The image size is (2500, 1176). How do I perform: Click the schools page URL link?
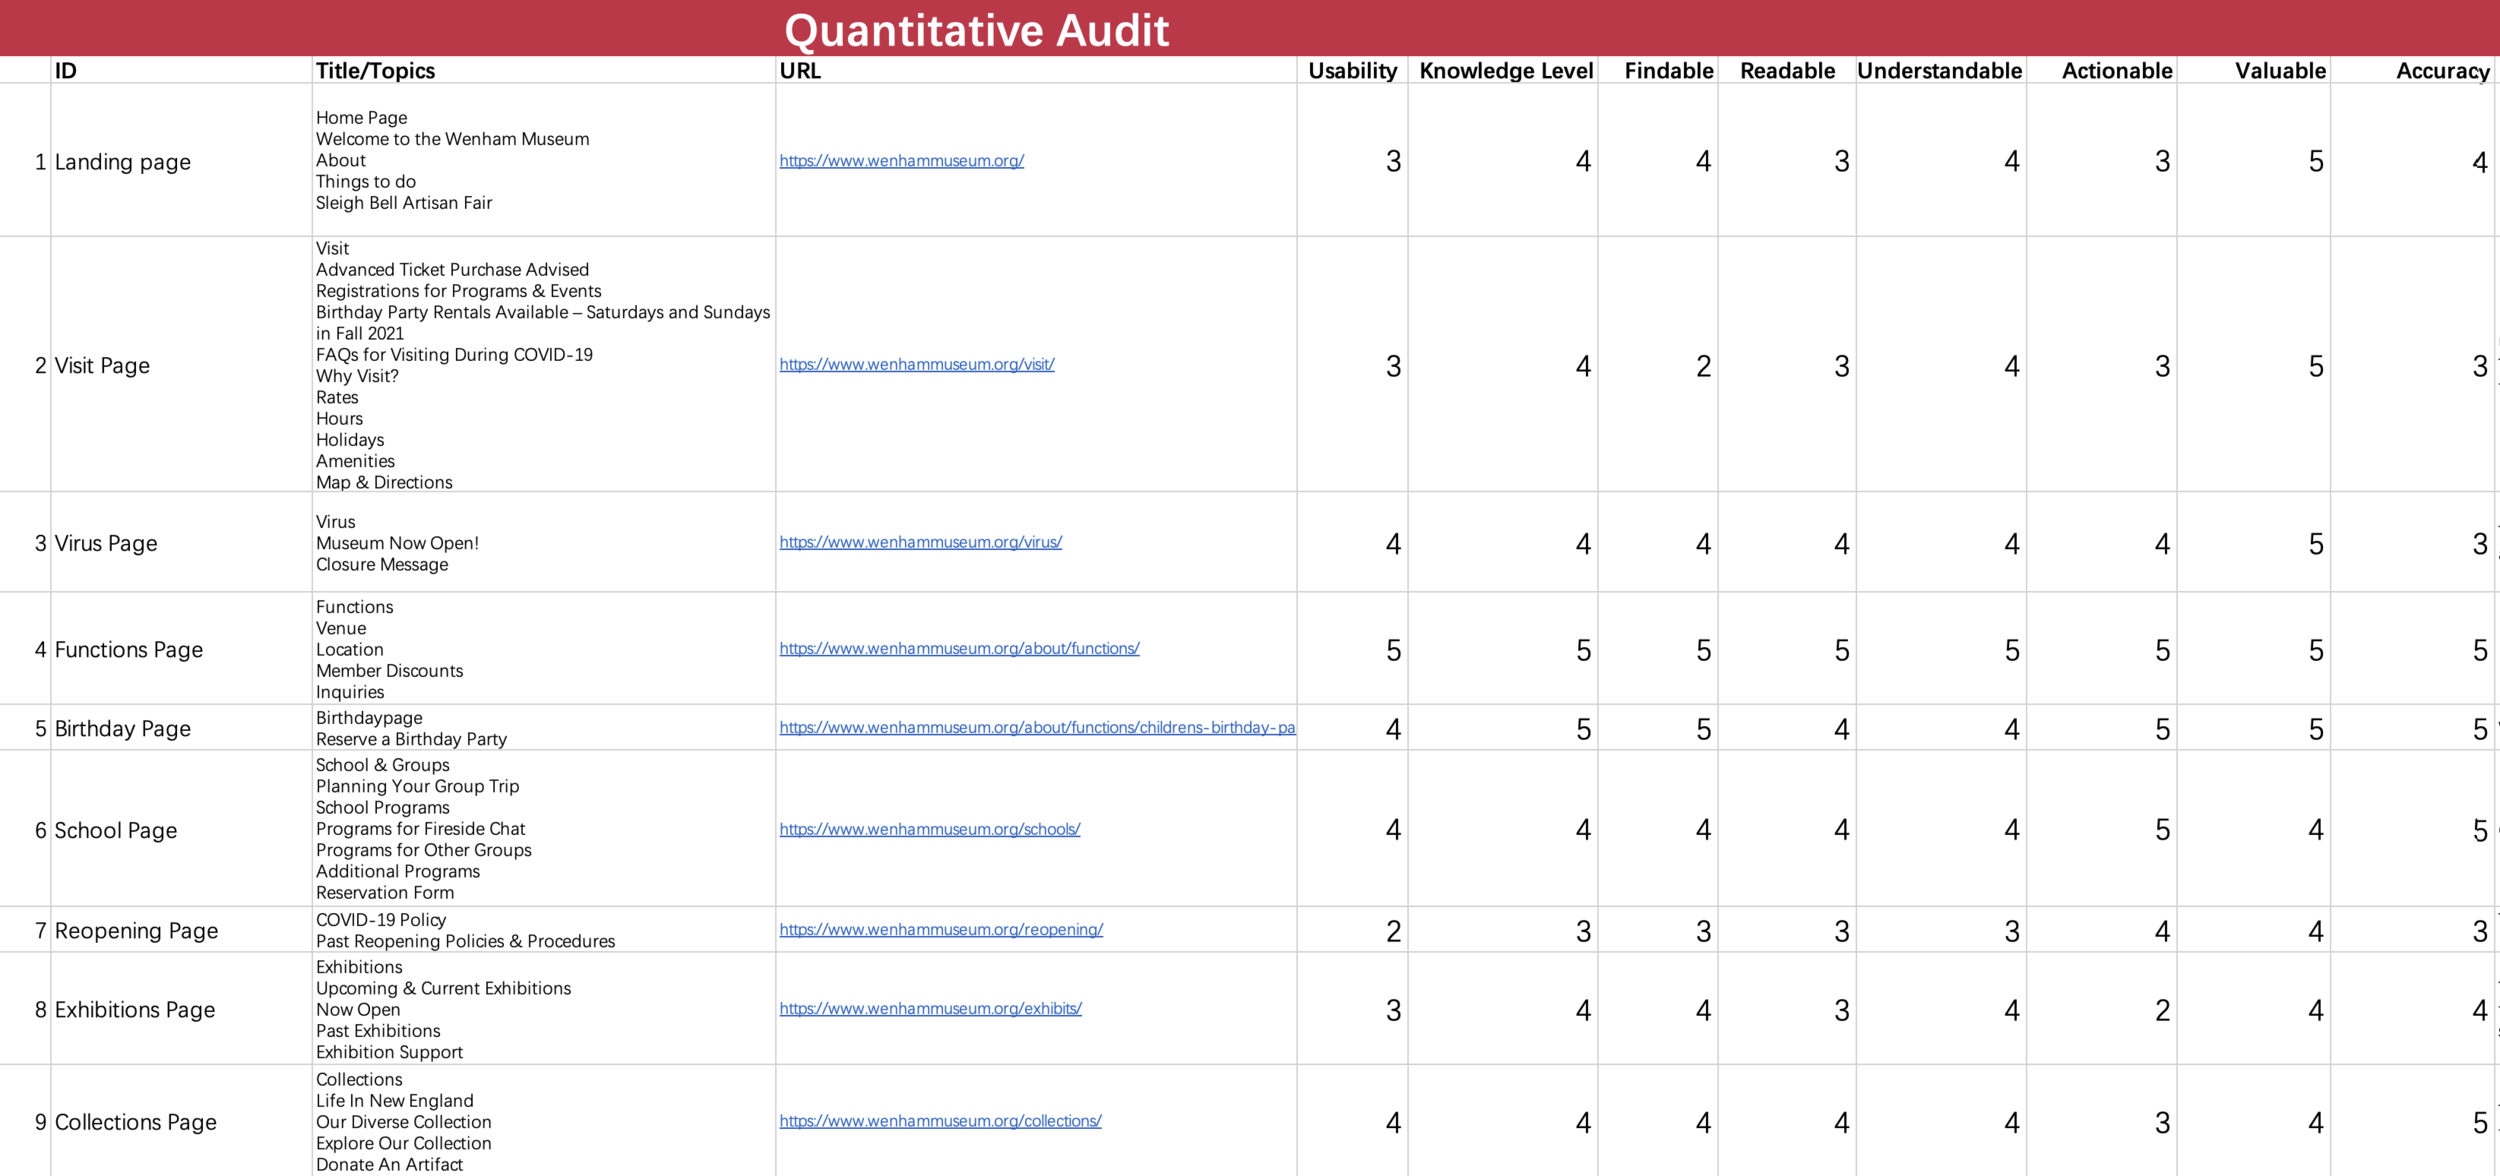point(929,830)
